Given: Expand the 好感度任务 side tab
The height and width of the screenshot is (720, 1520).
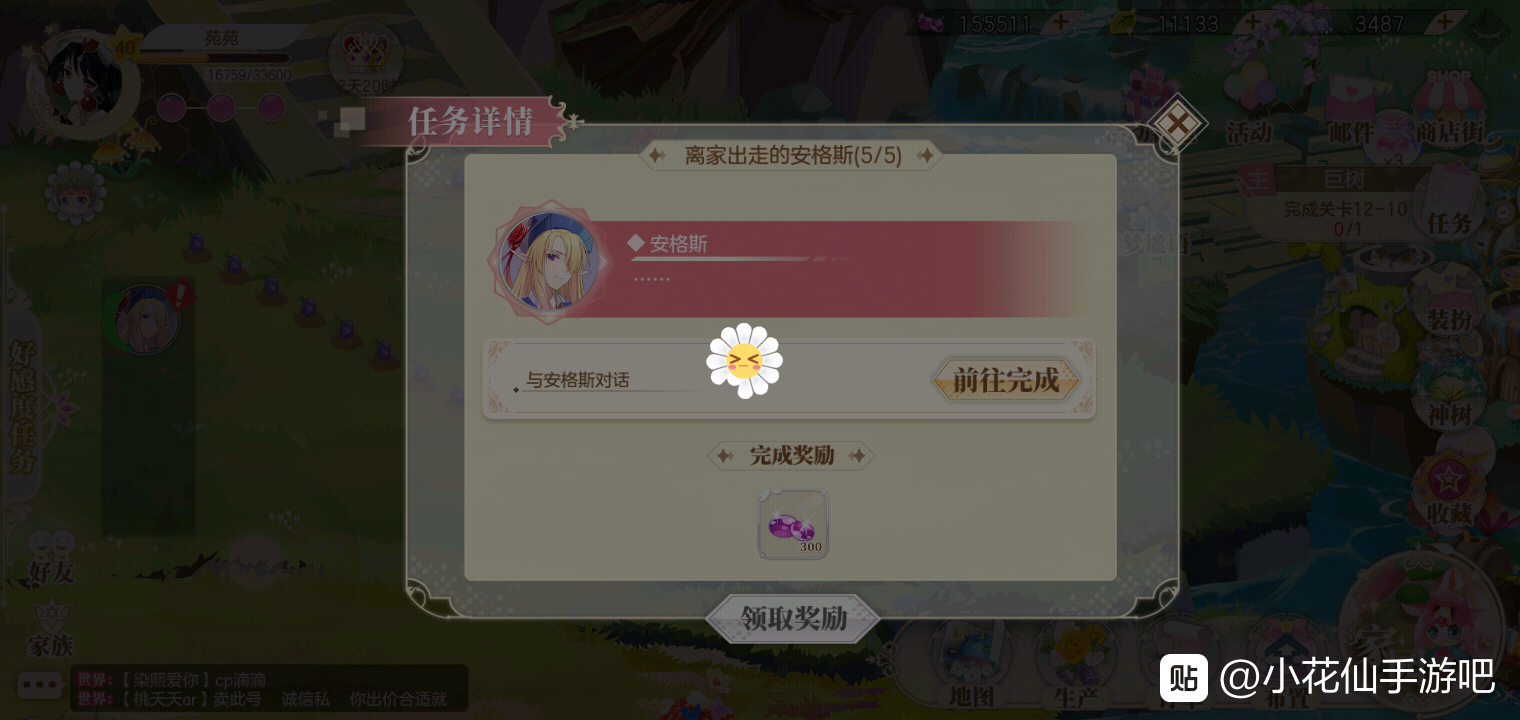Looking at the screenshot, I should point(22,405).
